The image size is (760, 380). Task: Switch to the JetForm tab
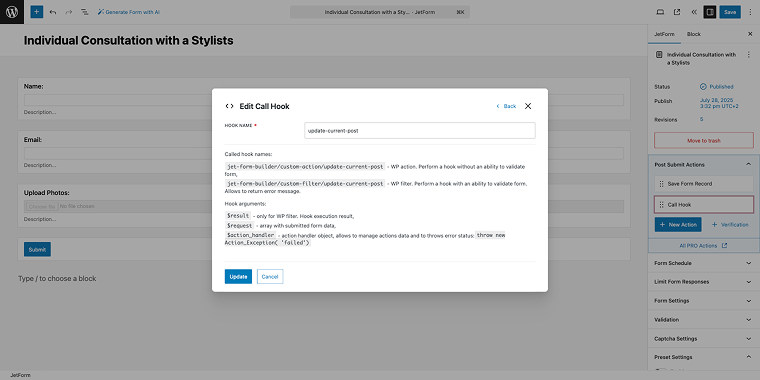[x=664, y=34]
